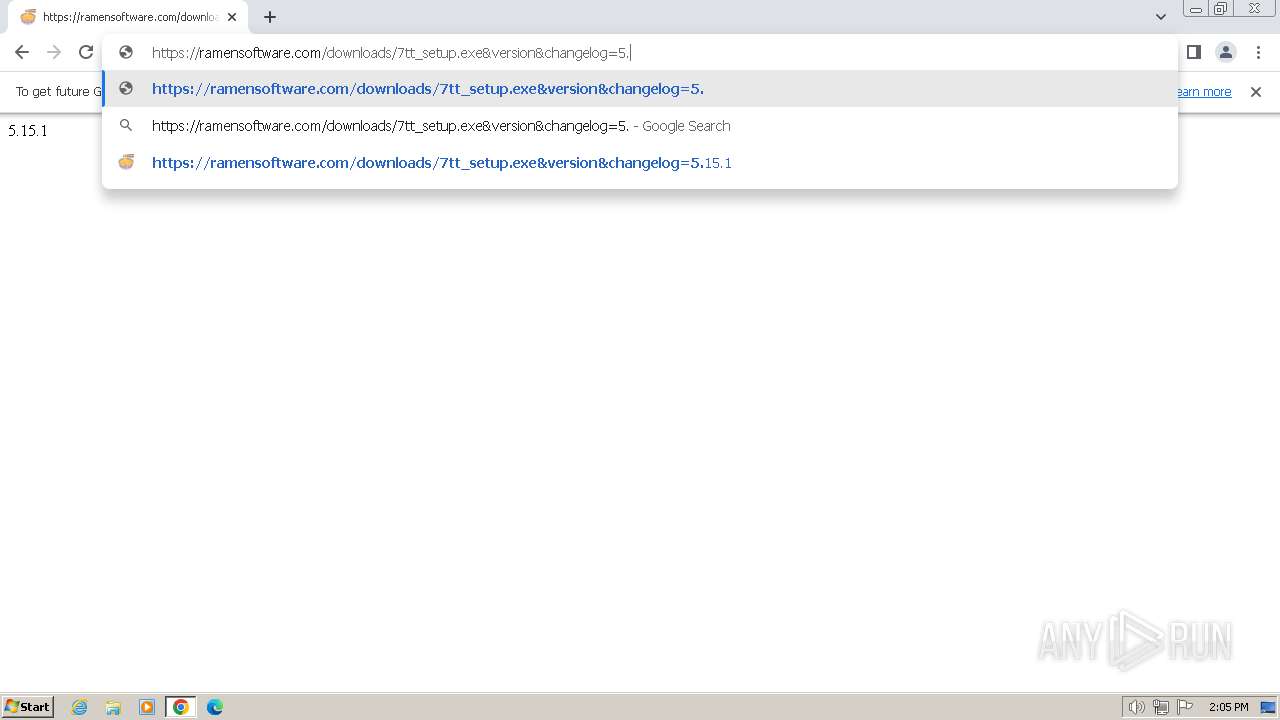The width and height of the screenshot is (1280, 720).
Task: Click the Learn more link
Action: coord(1203,92)
